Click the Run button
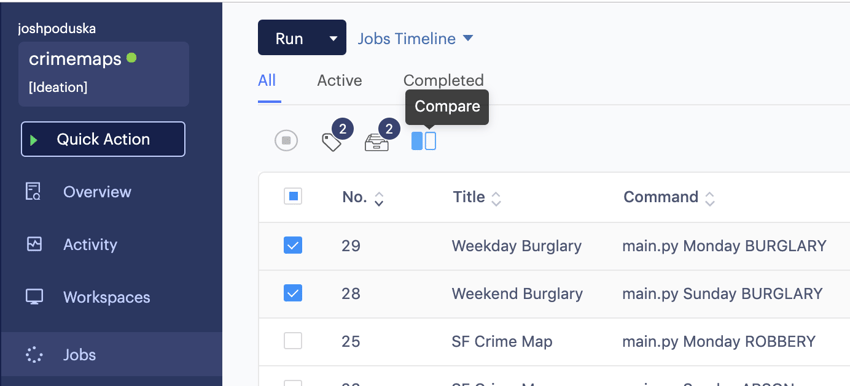Image resolution: width=850 pixels, height=386 pixels. click(x=289, y=38)
